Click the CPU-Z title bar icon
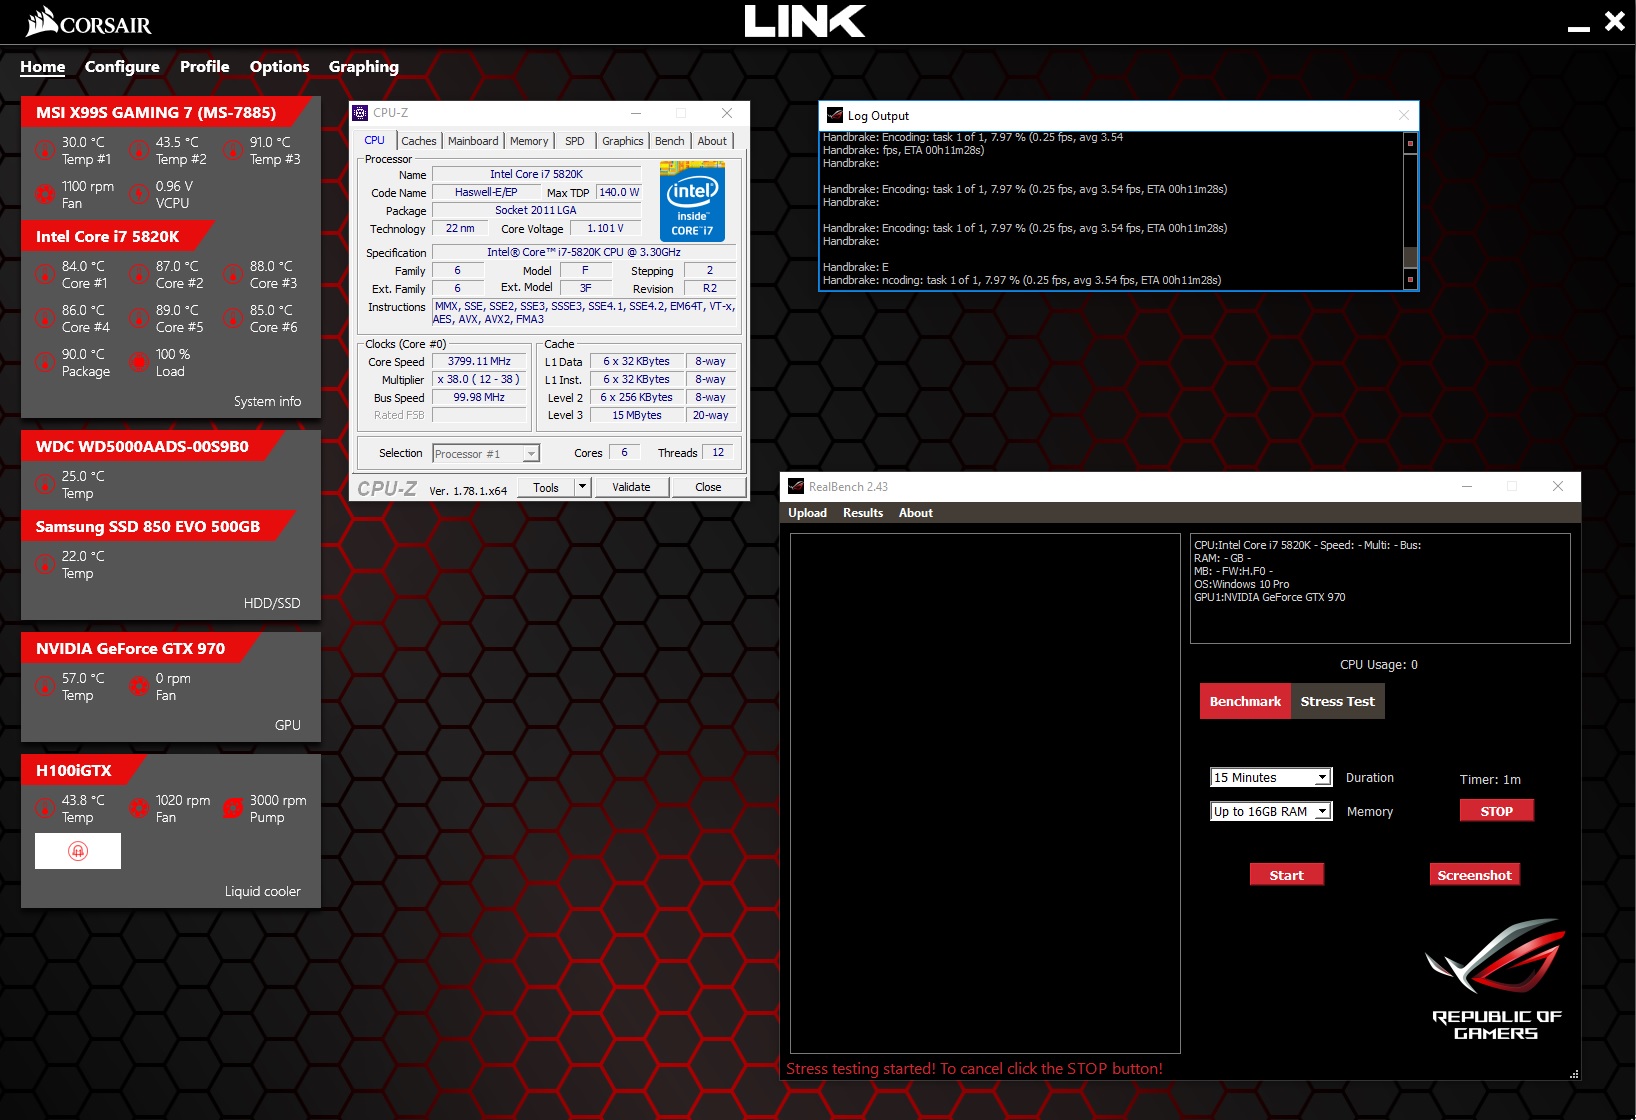This screenshot has height=1120, width=1636. coord(361,113)
